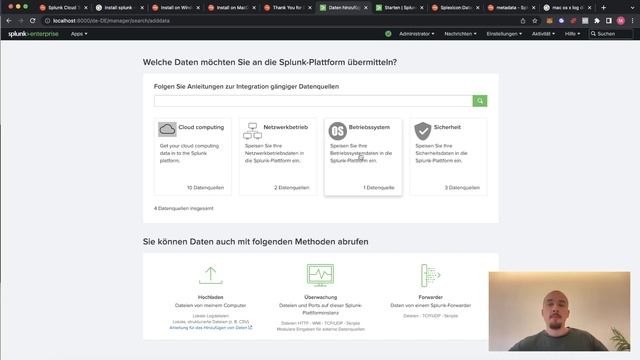This screenshot has width=640, height=360.
Task: Bookmark this page with the star icon
Action: click(x=535, y=21)
